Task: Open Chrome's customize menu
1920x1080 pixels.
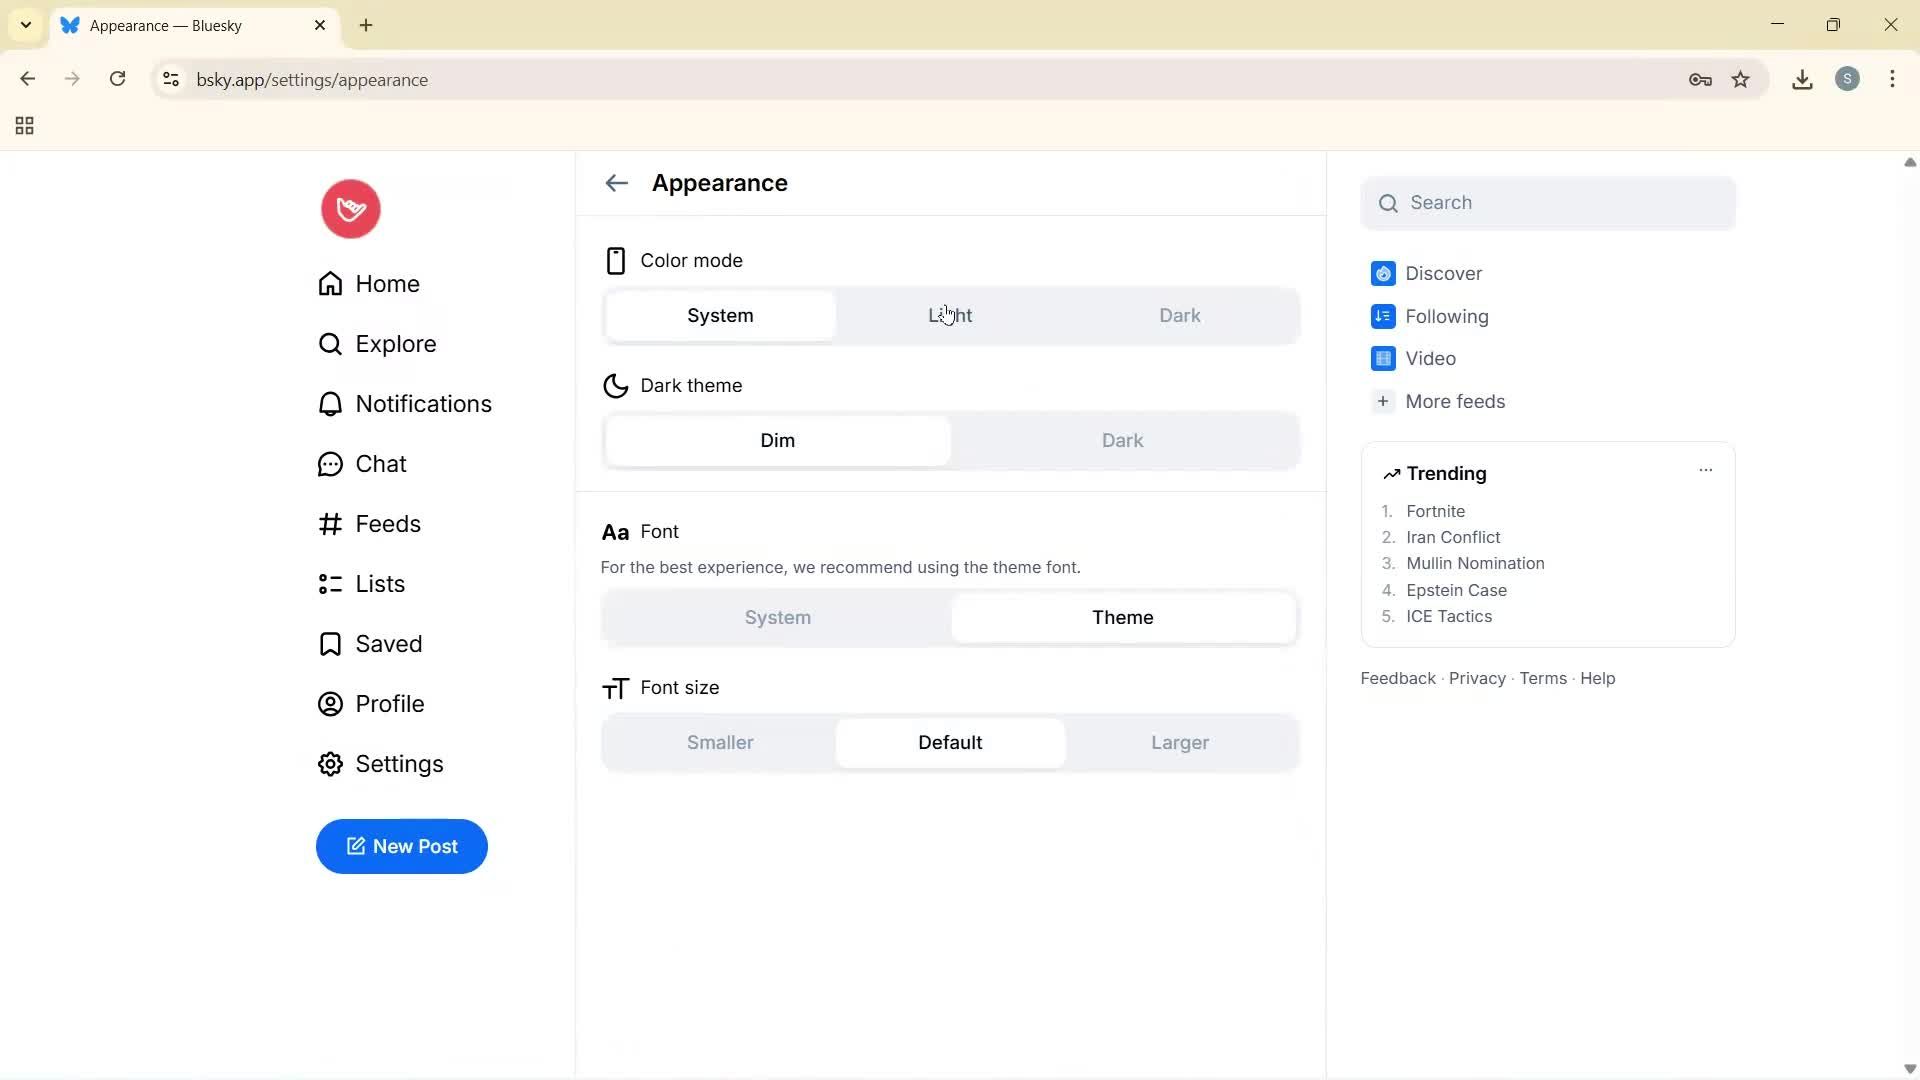Action: (x=1893, y=79)
